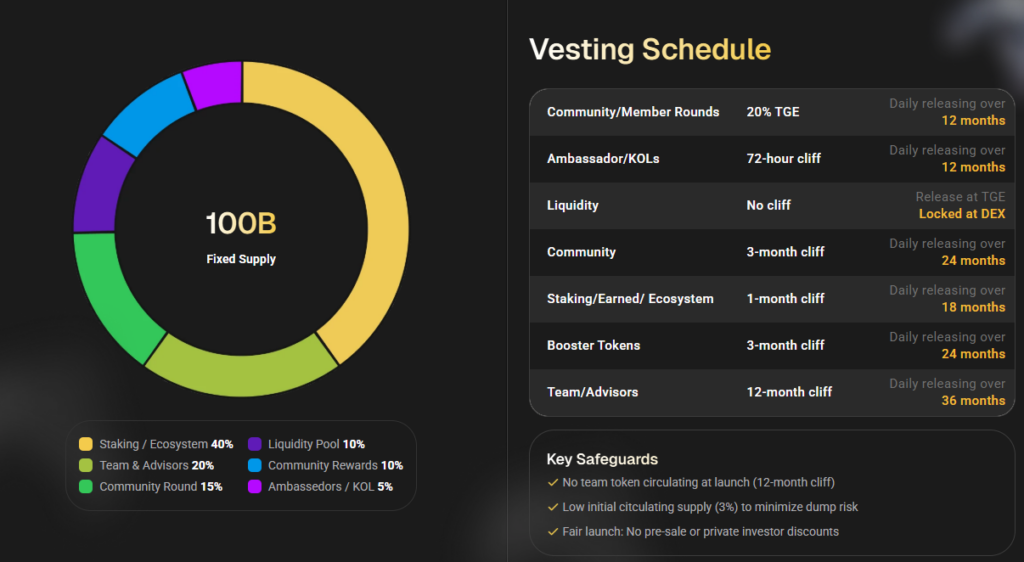The width and height of the screenshot is (1024, 562).
Task: Click the Booster Tokens row label
Action: coord(593,345)
